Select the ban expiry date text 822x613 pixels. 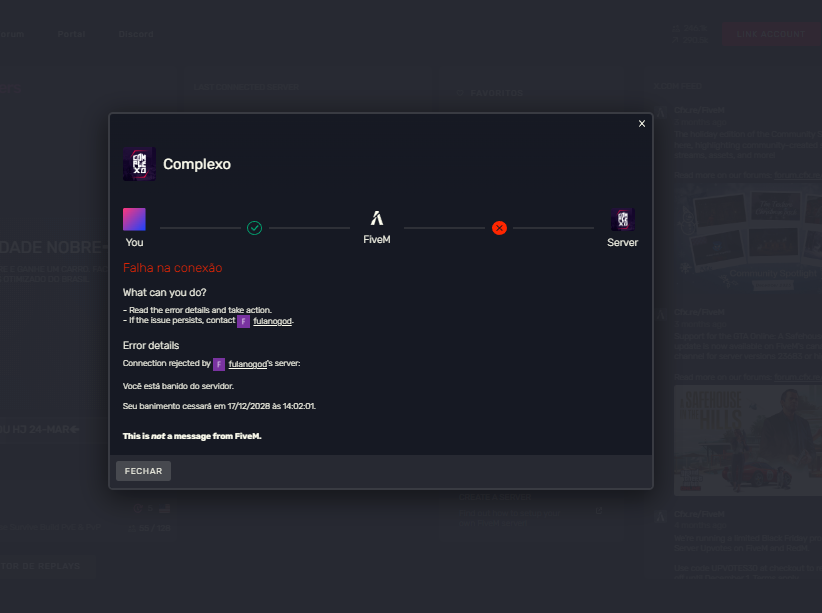(x=219, y=406)
